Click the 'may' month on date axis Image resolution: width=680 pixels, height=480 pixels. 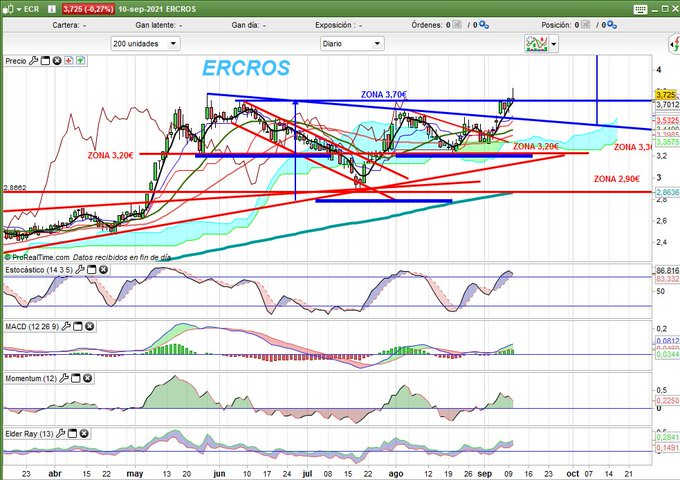pos(135,473)
